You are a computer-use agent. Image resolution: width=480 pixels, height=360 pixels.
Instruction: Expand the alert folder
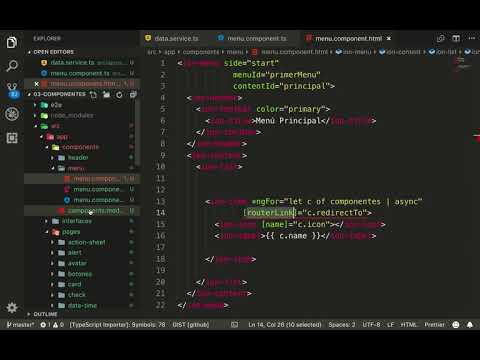(x=74, y=253)
